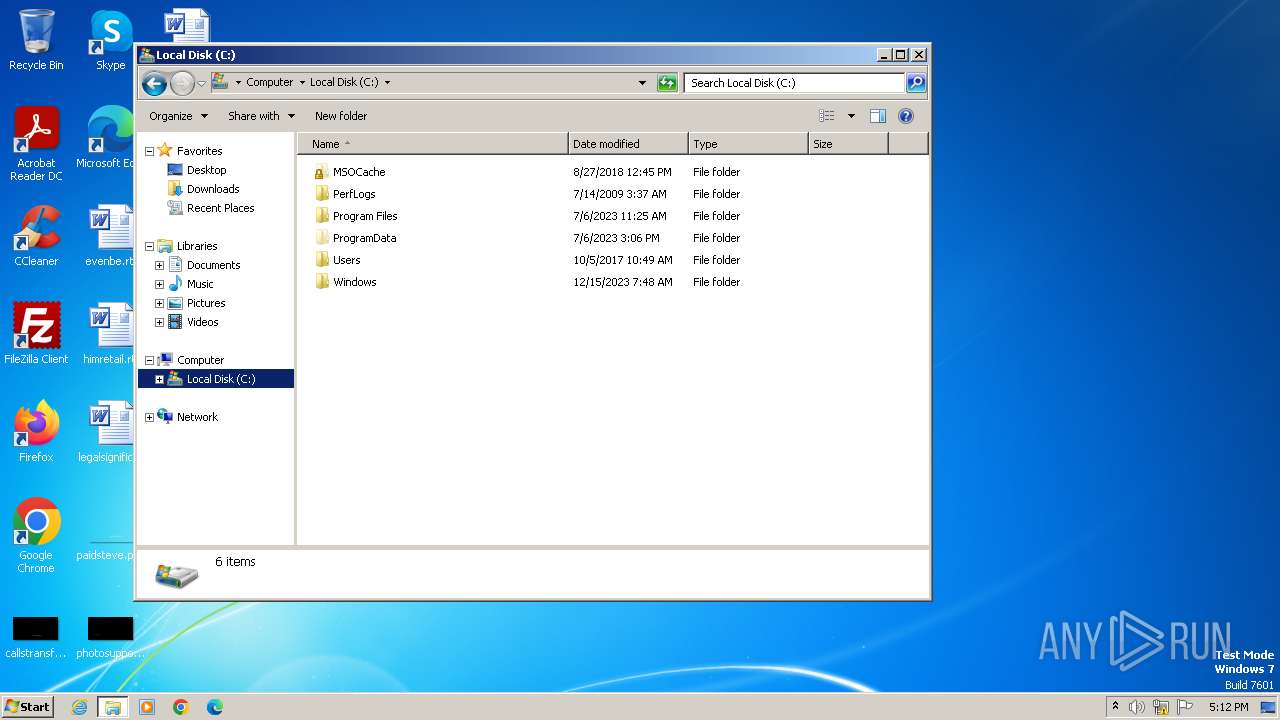The image size is (1280, 720).
Task: Click the Recycle Bin desktop icon
Action: click(x=36, y=40)
